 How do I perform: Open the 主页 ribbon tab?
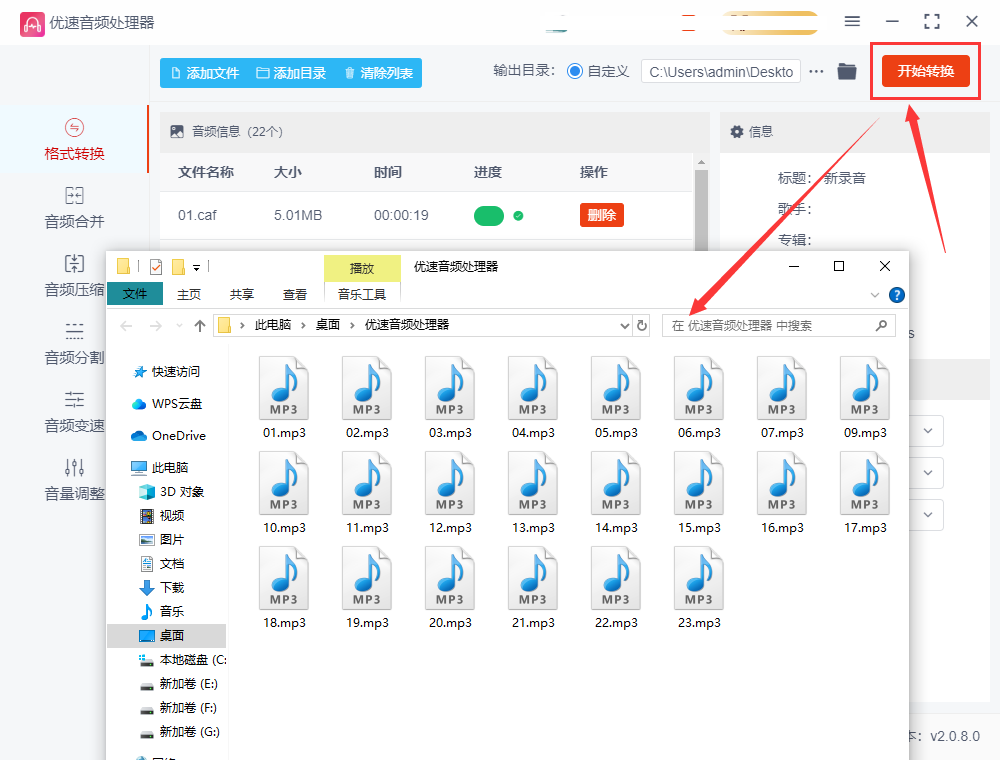pos(189,295)
